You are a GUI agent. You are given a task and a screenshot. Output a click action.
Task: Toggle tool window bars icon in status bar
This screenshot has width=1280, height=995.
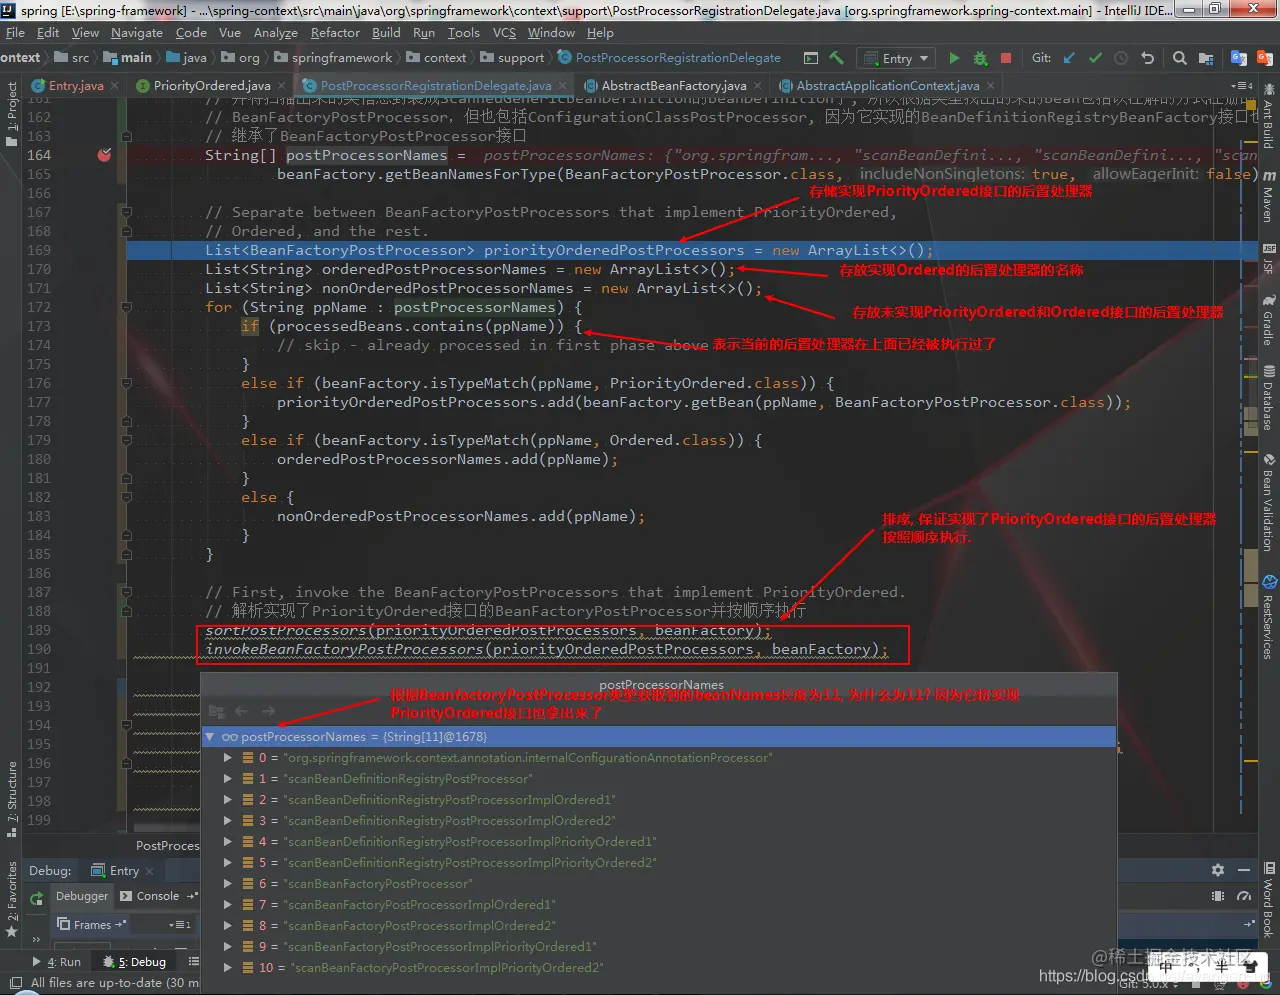pos(16,983)
